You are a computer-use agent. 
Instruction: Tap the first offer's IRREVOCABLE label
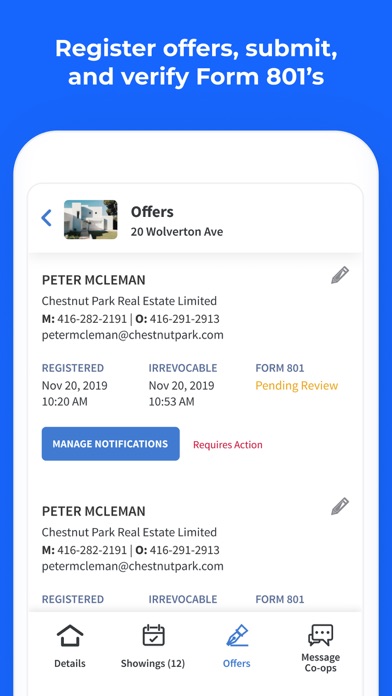(x=183, y=368)
